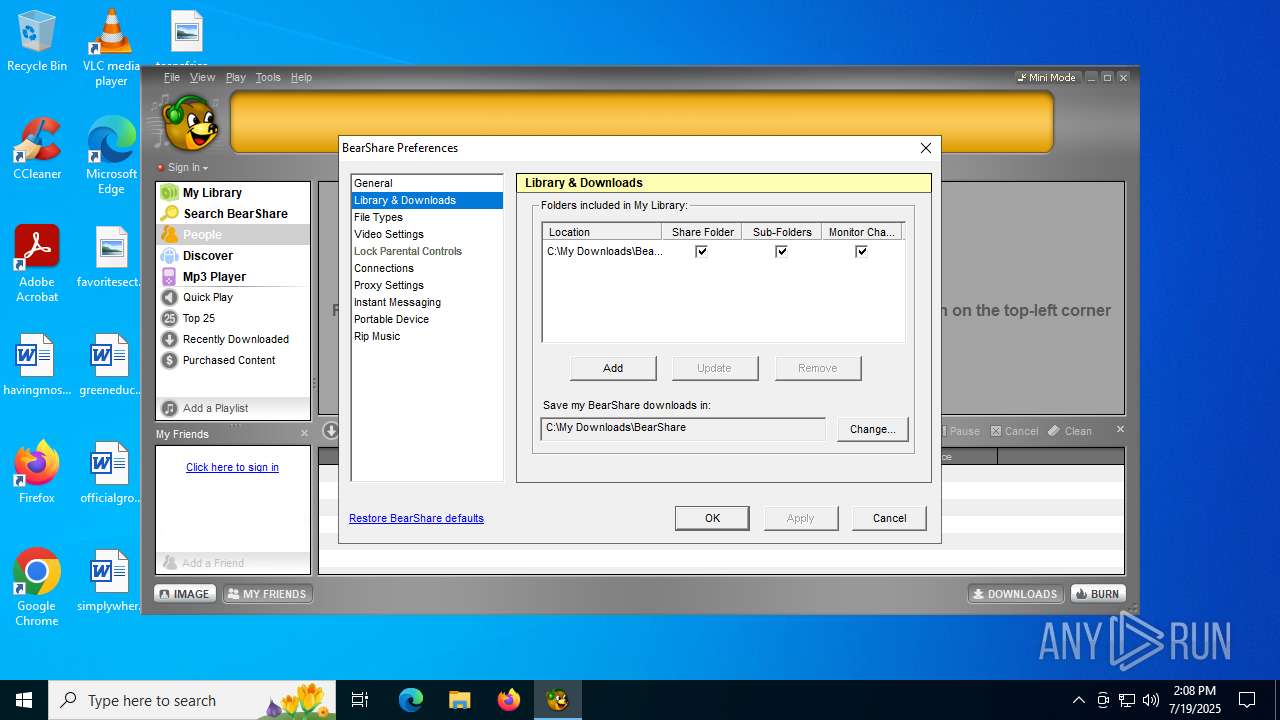Open CCleaner desktop shortcut
Viewport: 1280px width, 720px height.
tap(37, 149)
